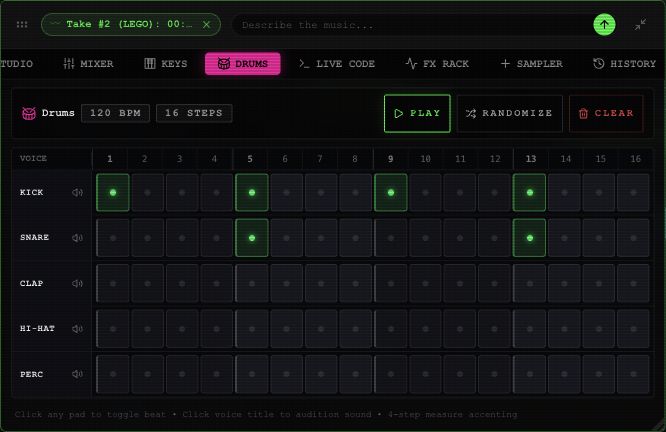Focus the Describe the music input field
This screenshot has height=432, width=666.
point(412,25)
